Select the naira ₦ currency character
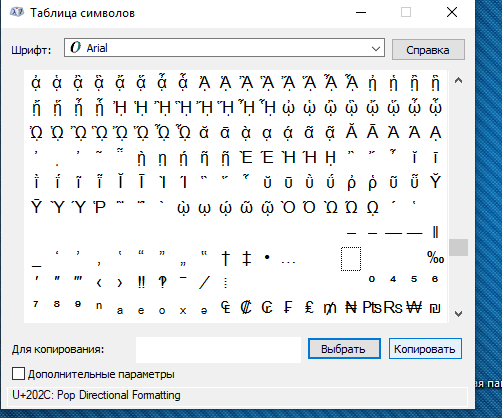This screenshot has height=418, width=502. 351,307
